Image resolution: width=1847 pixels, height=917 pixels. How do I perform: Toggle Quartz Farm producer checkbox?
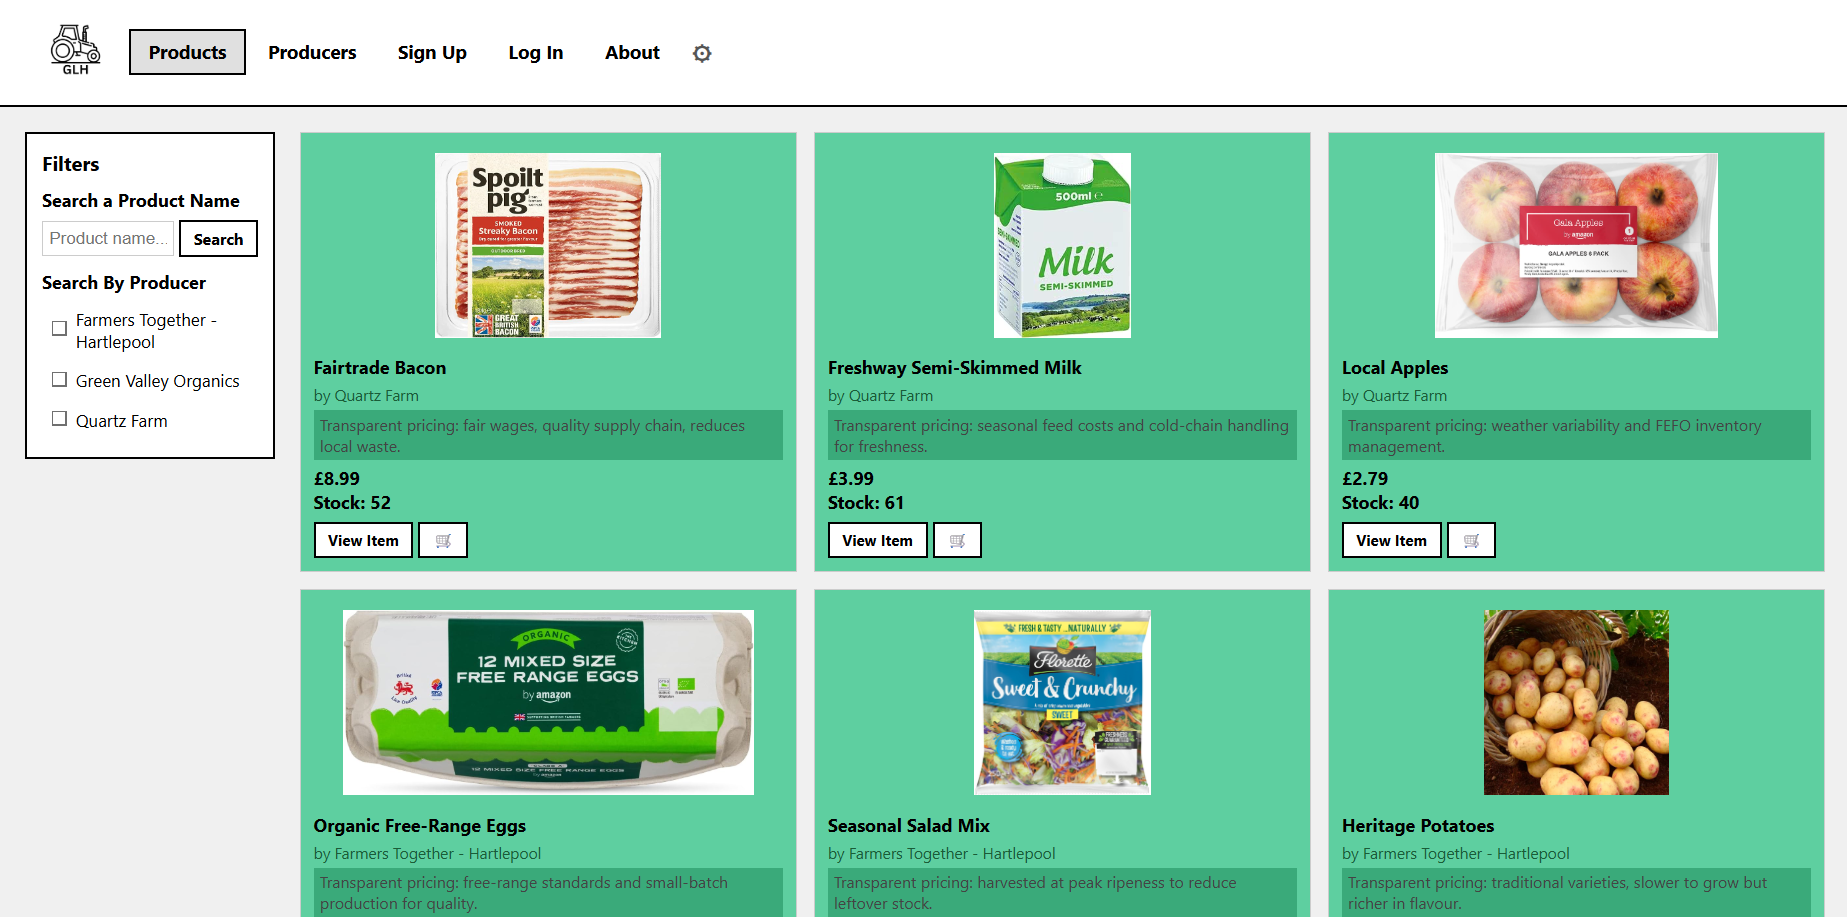[59, 419]
